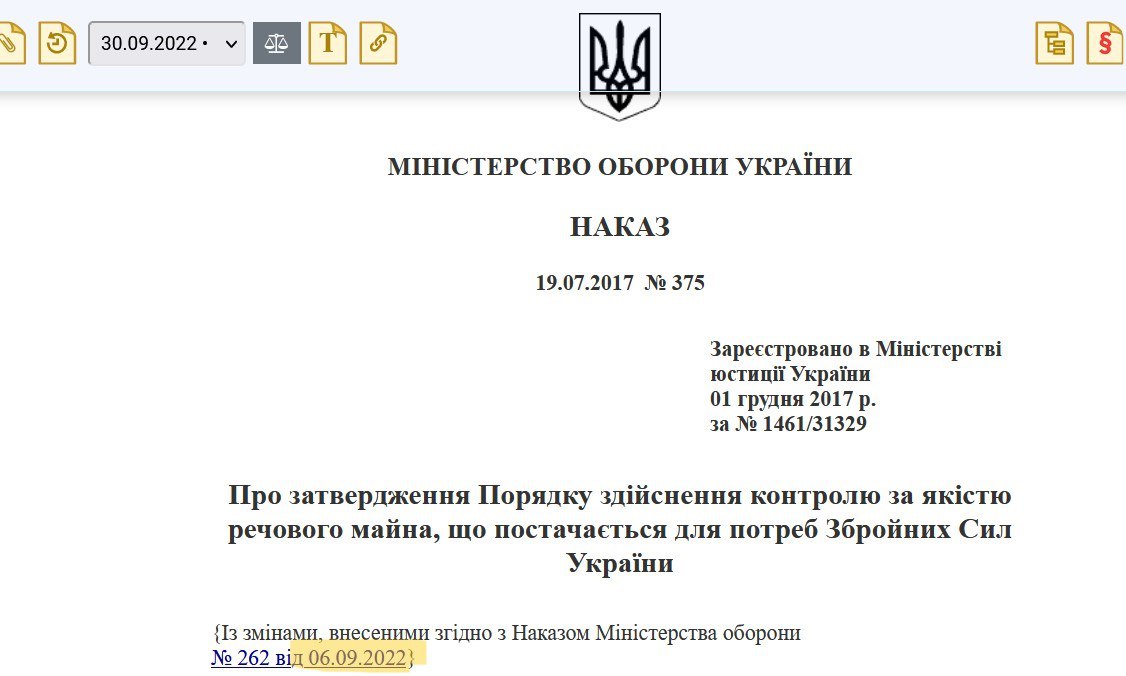Click the Зареєстровано в Міністерстві line
The height and width of the screenshot is (676, 1126).
[855, 349]
